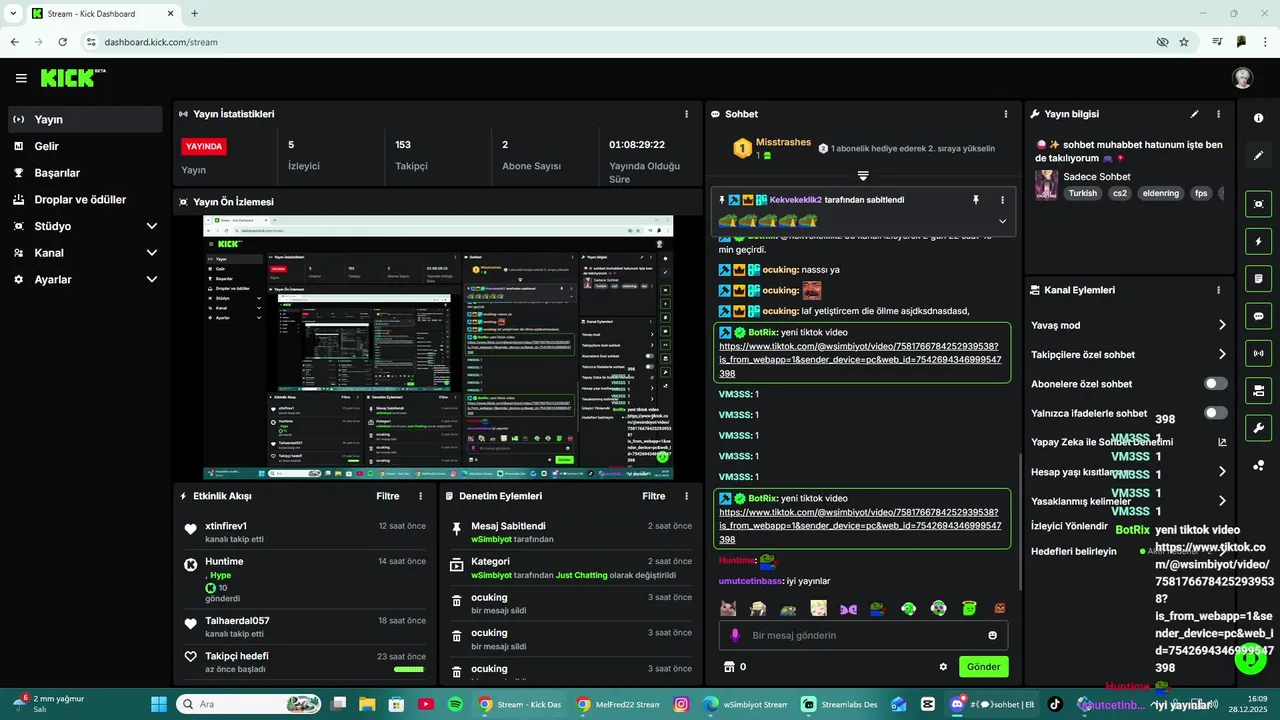Viewport: 1280px width, 720px height.
Task: Go to Gelir in the left sidebar
Action: (x=85, y=146)
